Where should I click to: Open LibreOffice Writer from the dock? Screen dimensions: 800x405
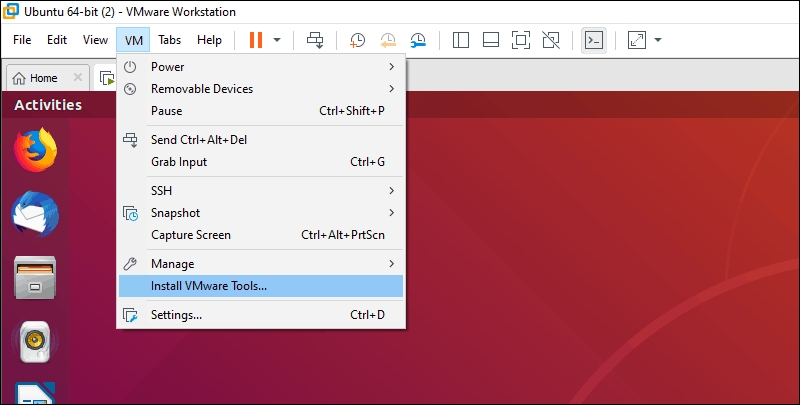(35, 393)
